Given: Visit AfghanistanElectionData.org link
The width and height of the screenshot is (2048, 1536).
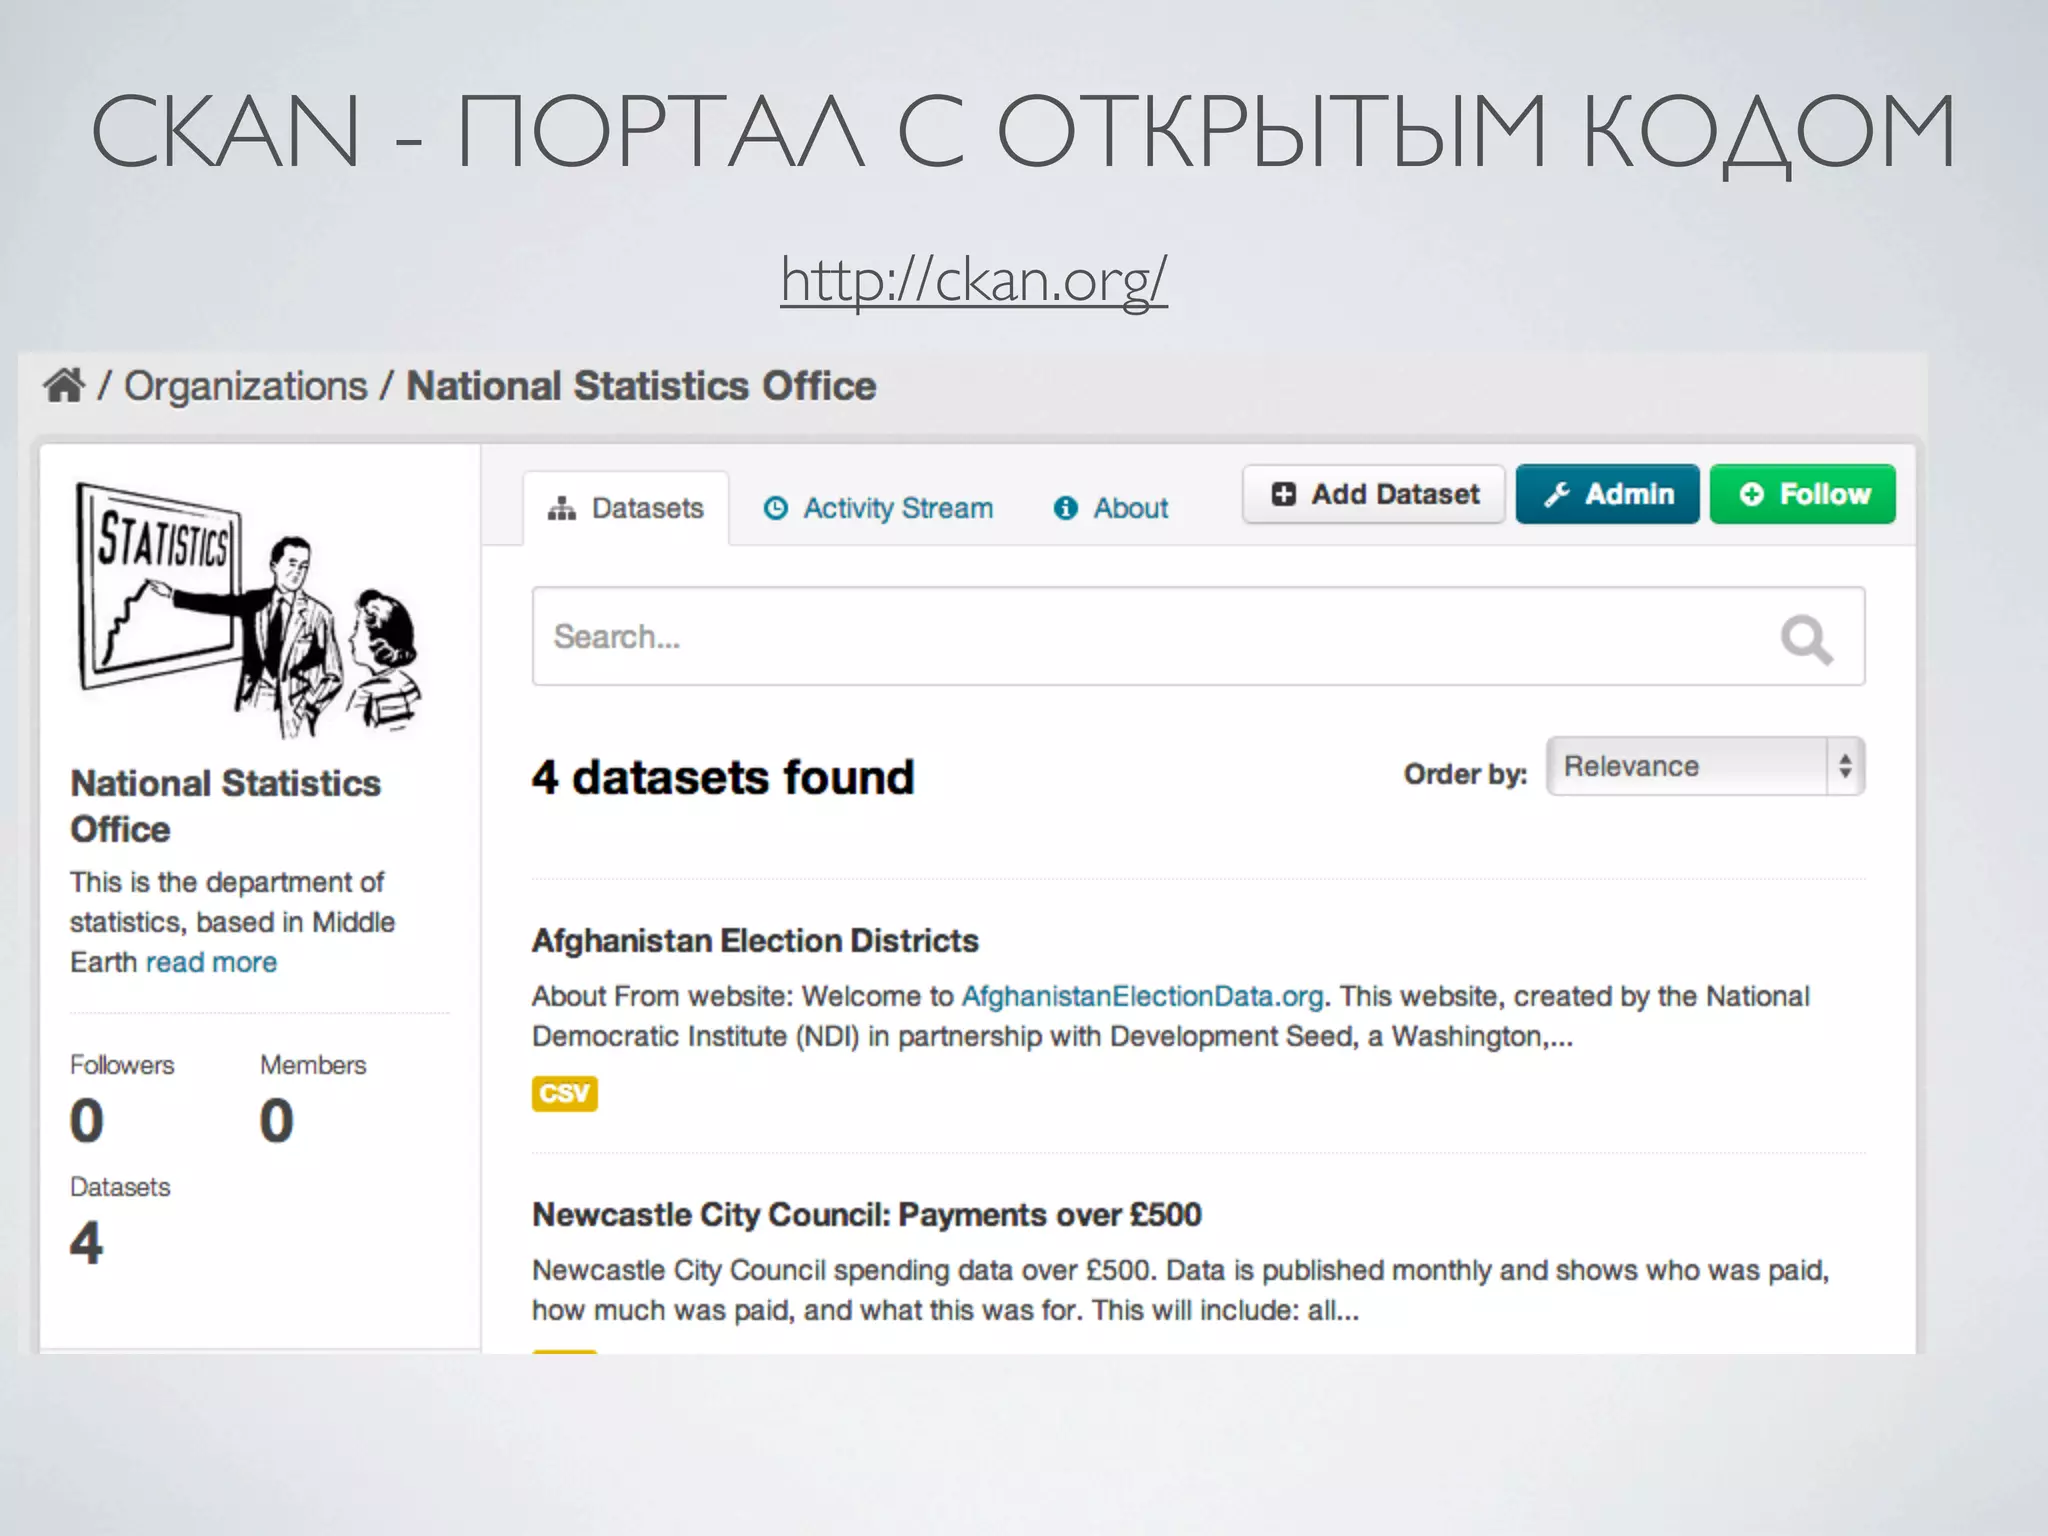Looking at the screenshot, I should coord(1143,996).
